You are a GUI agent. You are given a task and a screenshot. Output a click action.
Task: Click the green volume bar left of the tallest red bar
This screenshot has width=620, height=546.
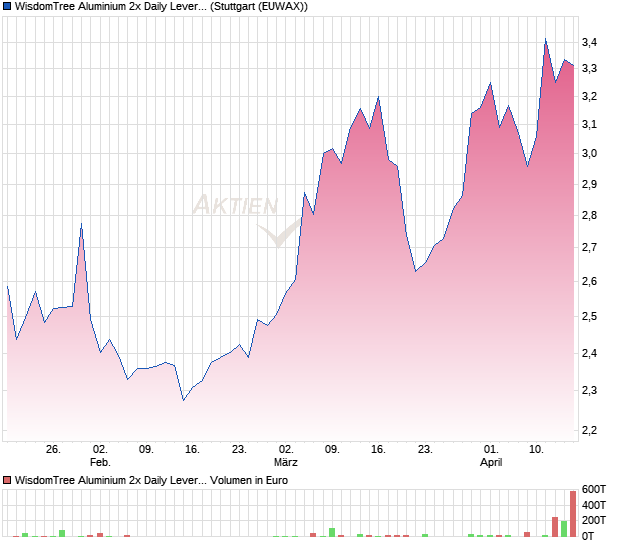coord(564,529)
